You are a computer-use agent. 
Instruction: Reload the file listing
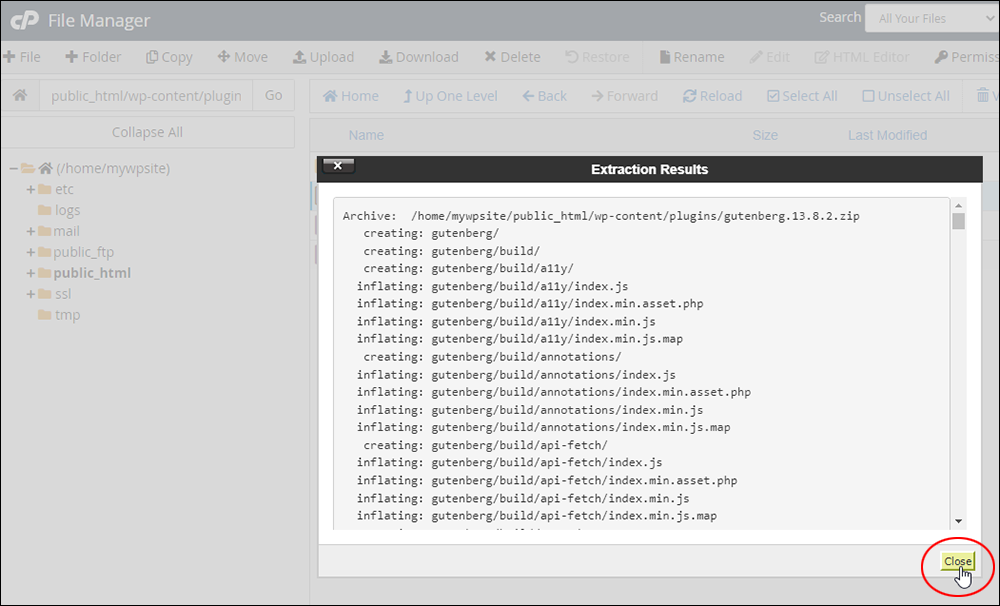tap(712, 96)
